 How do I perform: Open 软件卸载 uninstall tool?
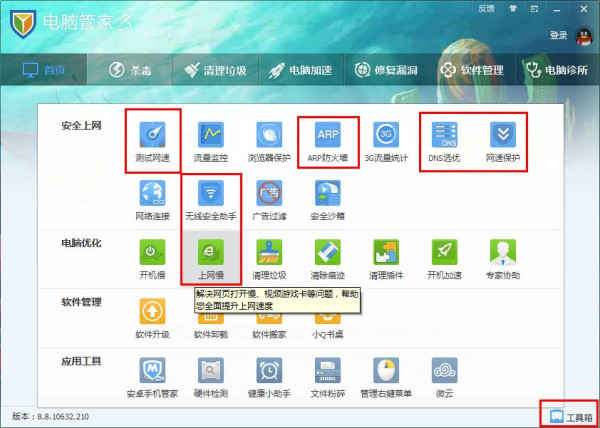(x=211, y=324)
